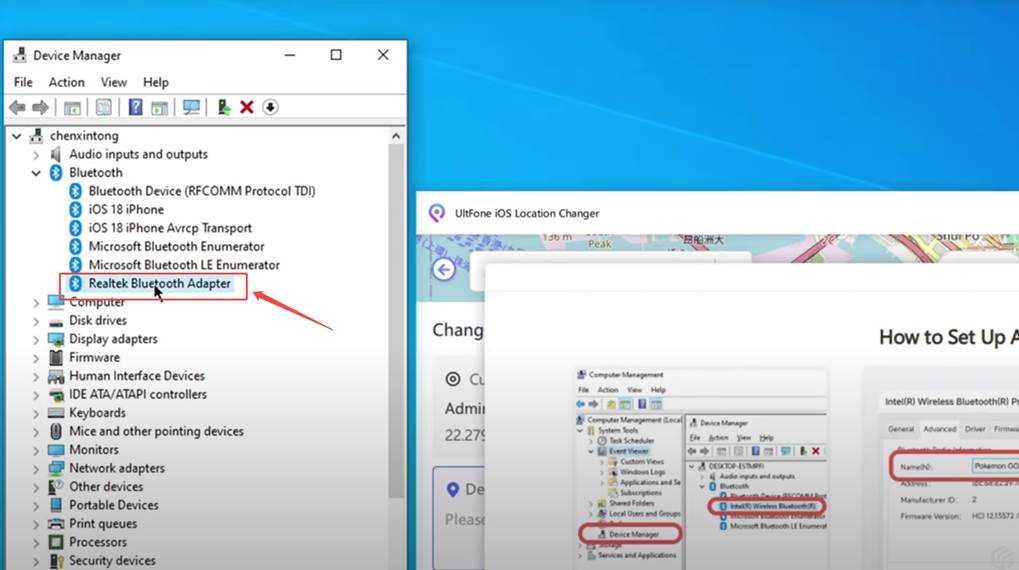1019x570 pixels.
Task: Select the Portable Devices category
Action: 114,505
